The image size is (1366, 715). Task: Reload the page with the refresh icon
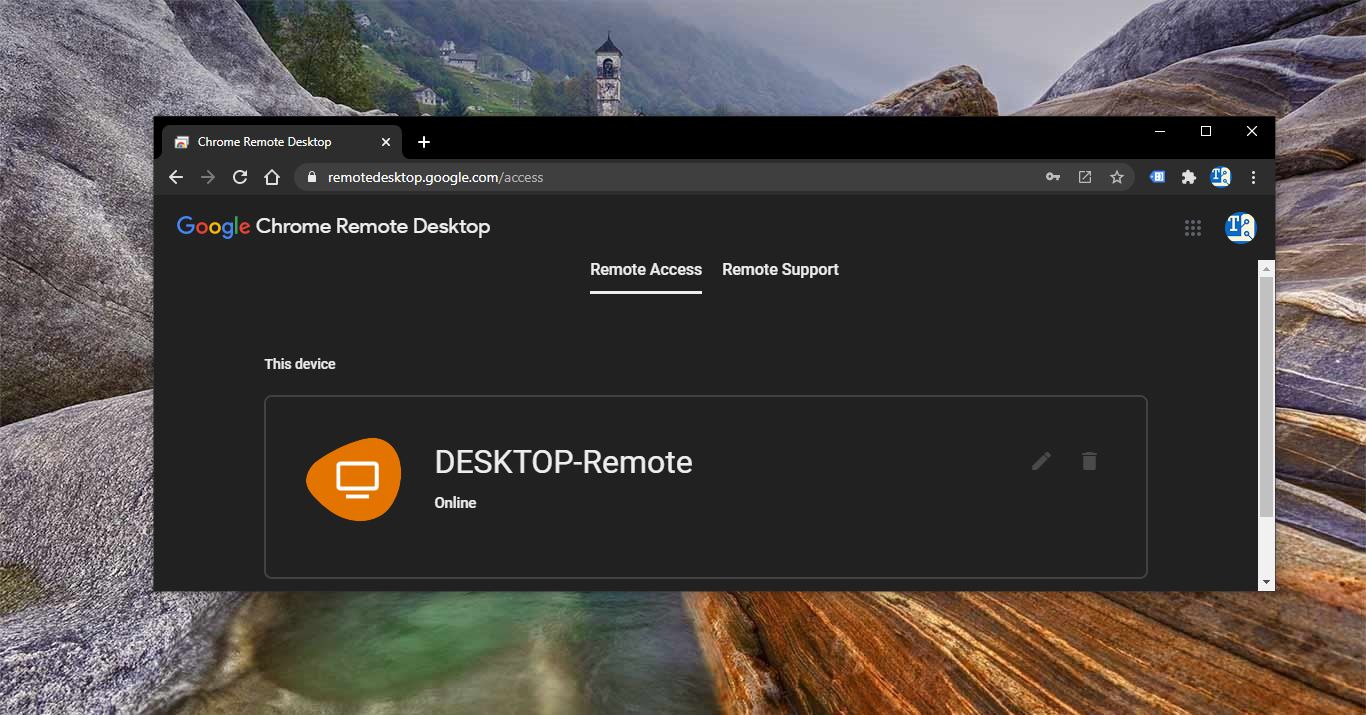240,177
